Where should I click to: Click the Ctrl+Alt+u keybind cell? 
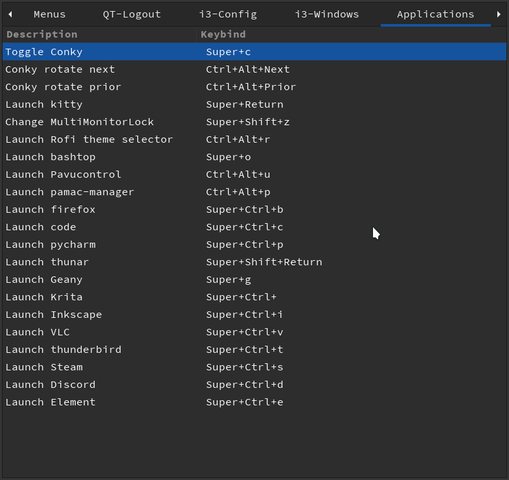coord(238,174)
